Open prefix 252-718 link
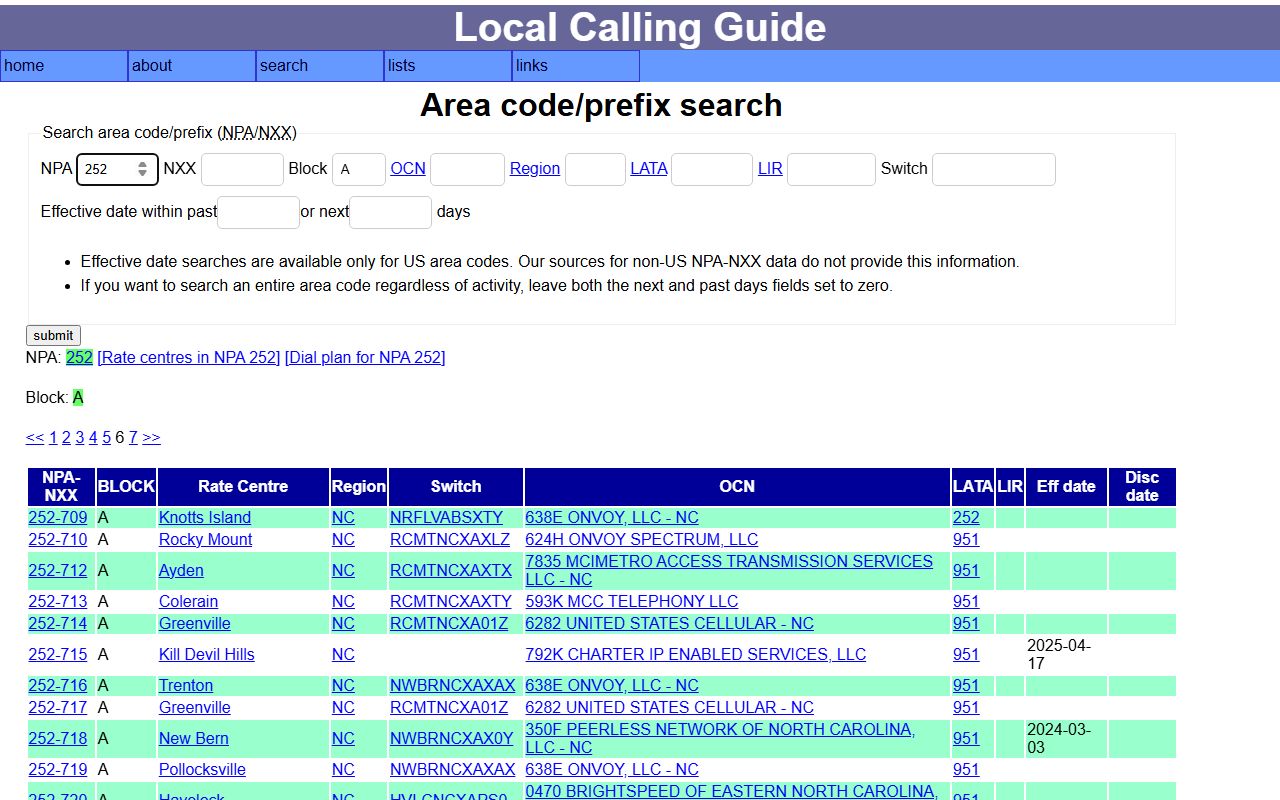The image size is (1280, 800). 58,739
